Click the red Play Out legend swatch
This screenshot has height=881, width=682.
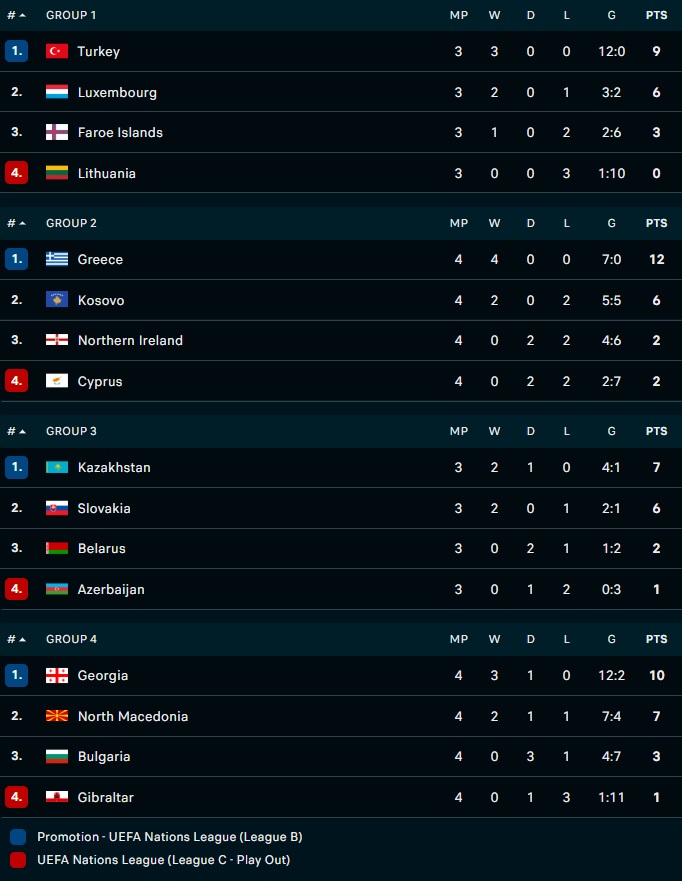(x=17, y=859)
